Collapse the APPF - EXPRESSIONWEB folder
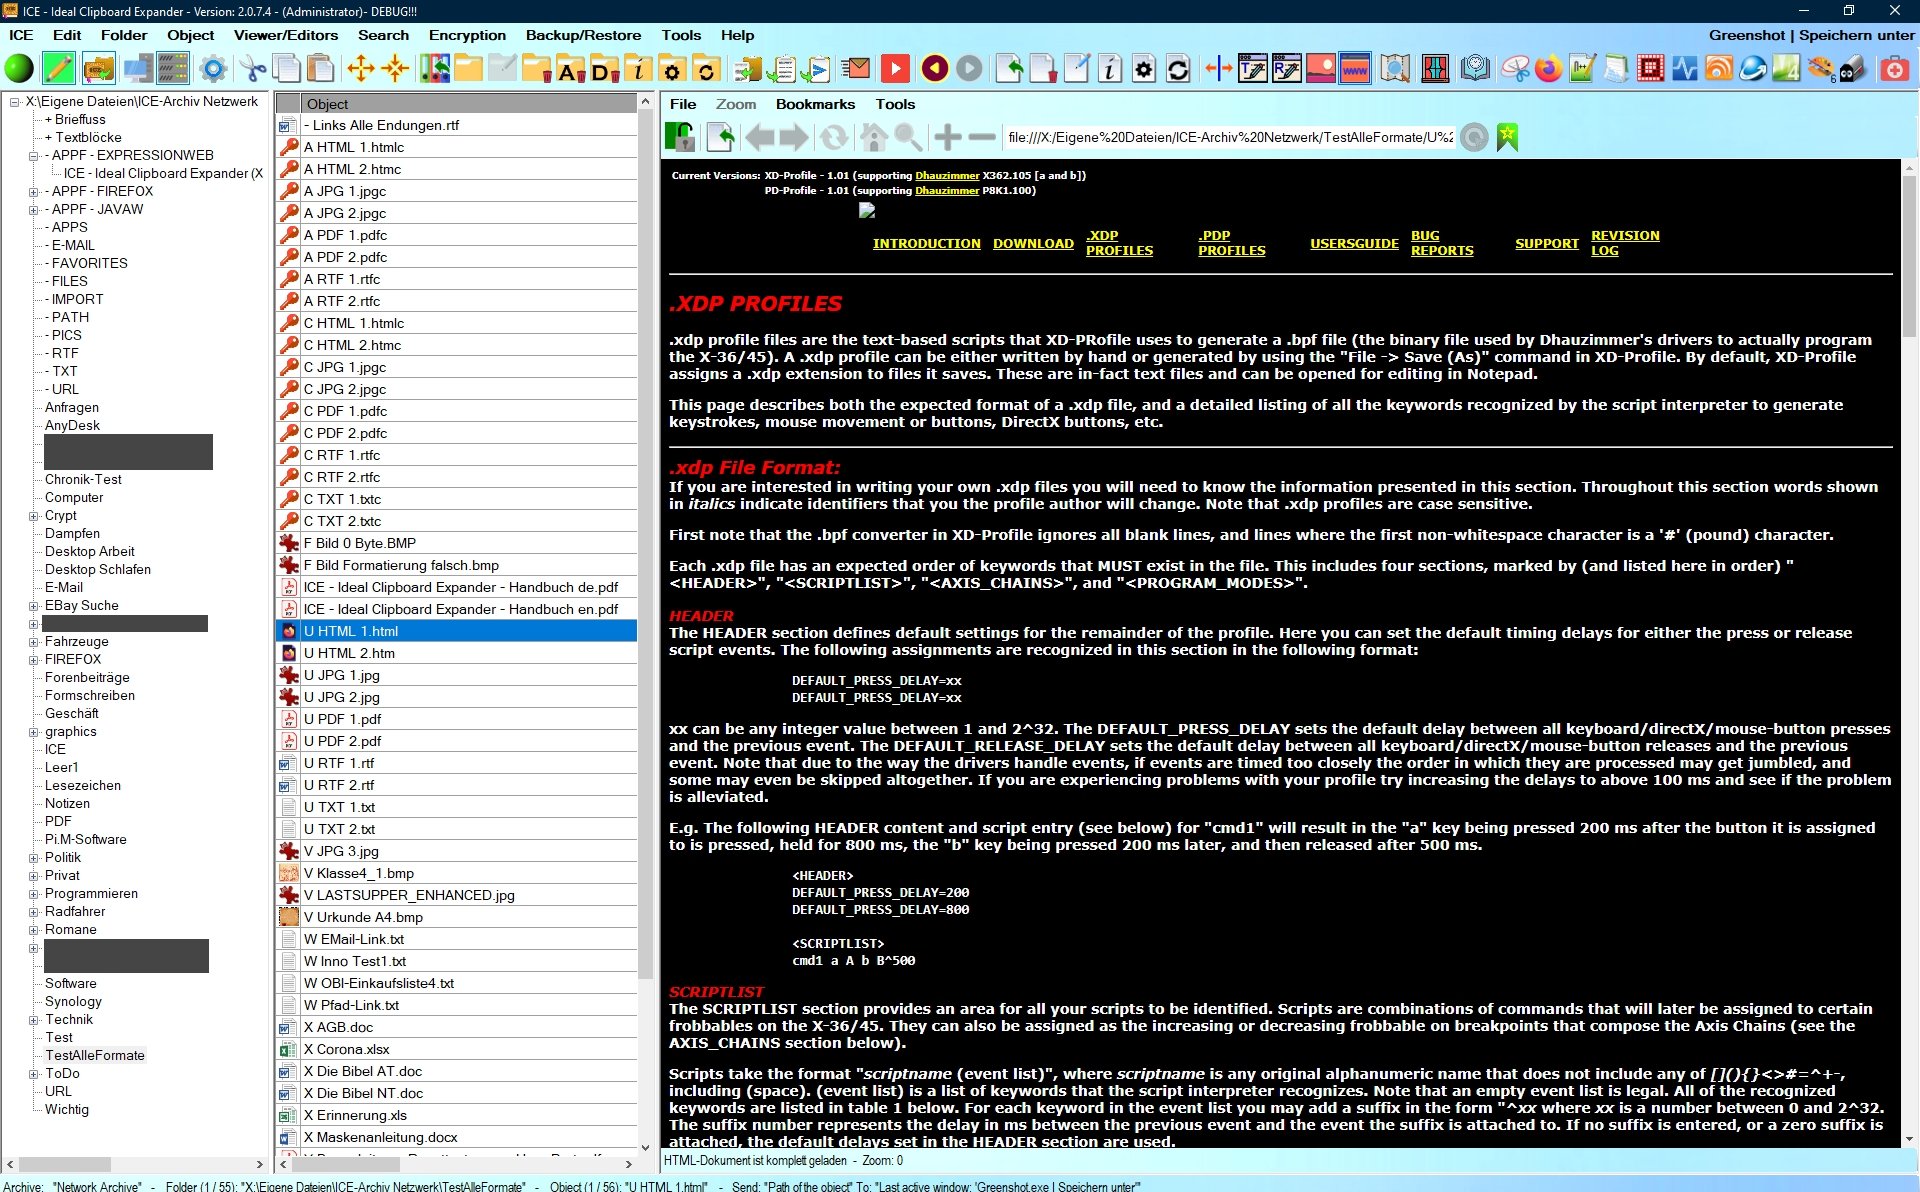Screen dimensions: 1920x1192 click(33, 156)
